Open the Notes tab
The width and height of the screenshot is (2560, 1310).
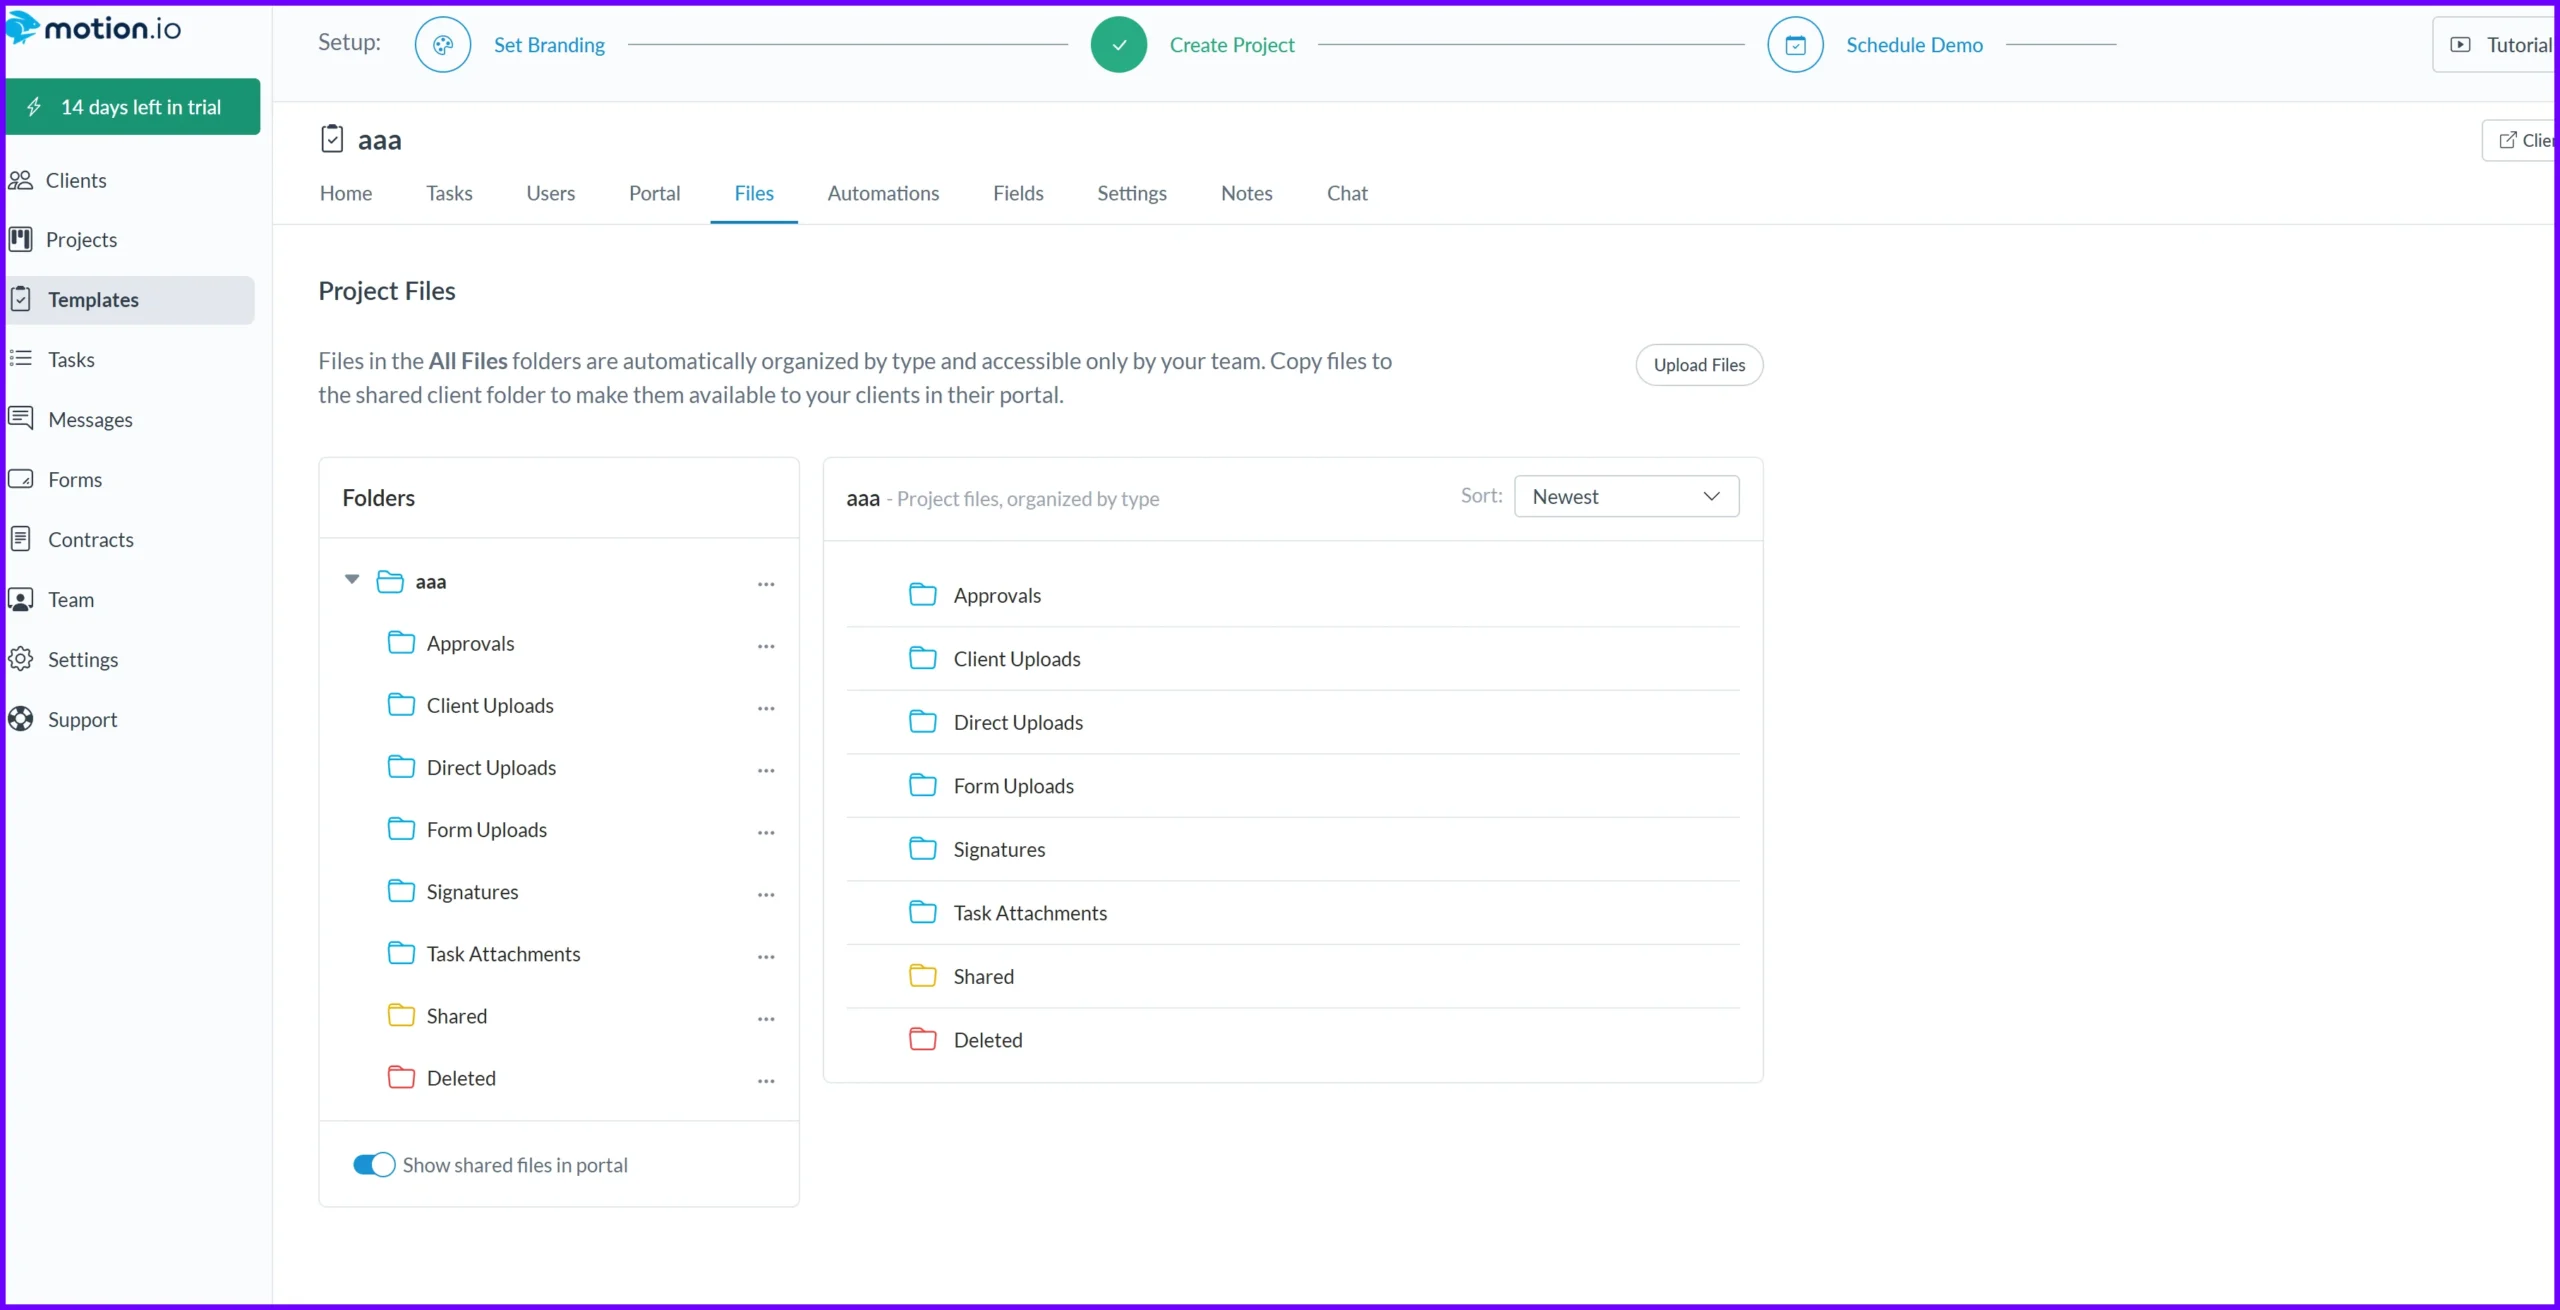tap(1246, 193)
